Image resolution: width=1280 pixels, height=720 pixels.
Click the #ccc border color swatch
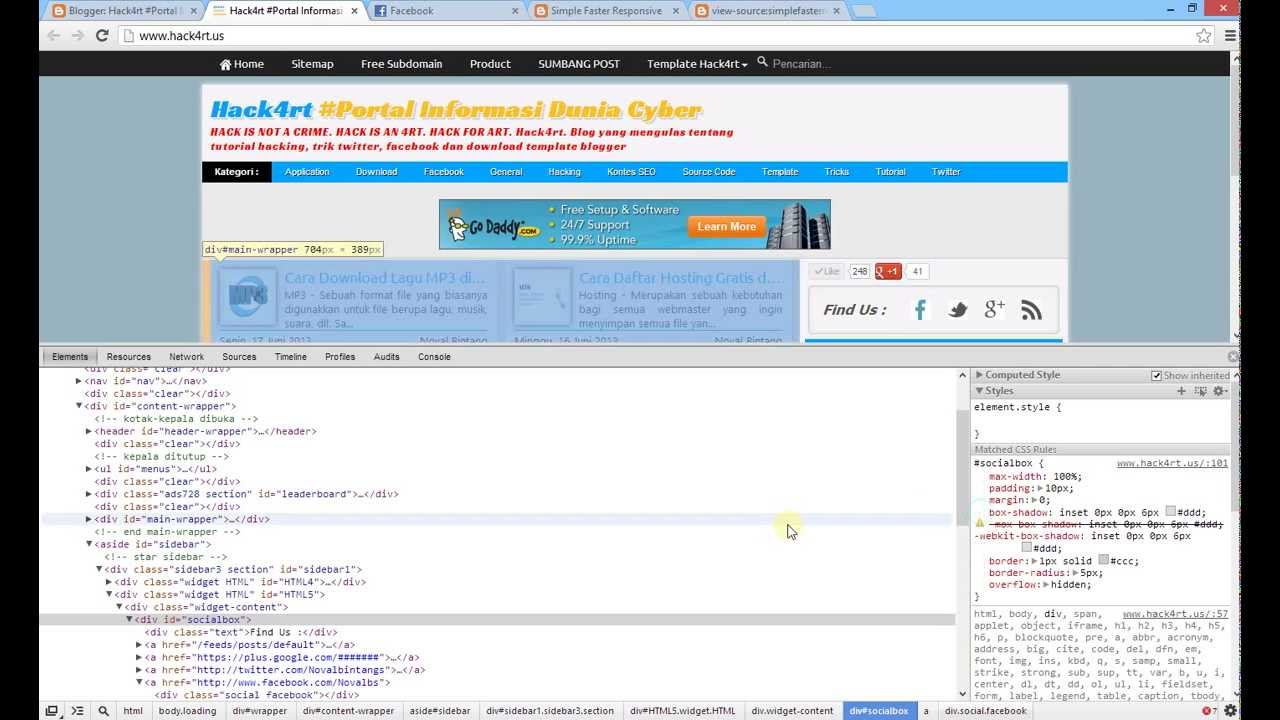point(1104,561)
